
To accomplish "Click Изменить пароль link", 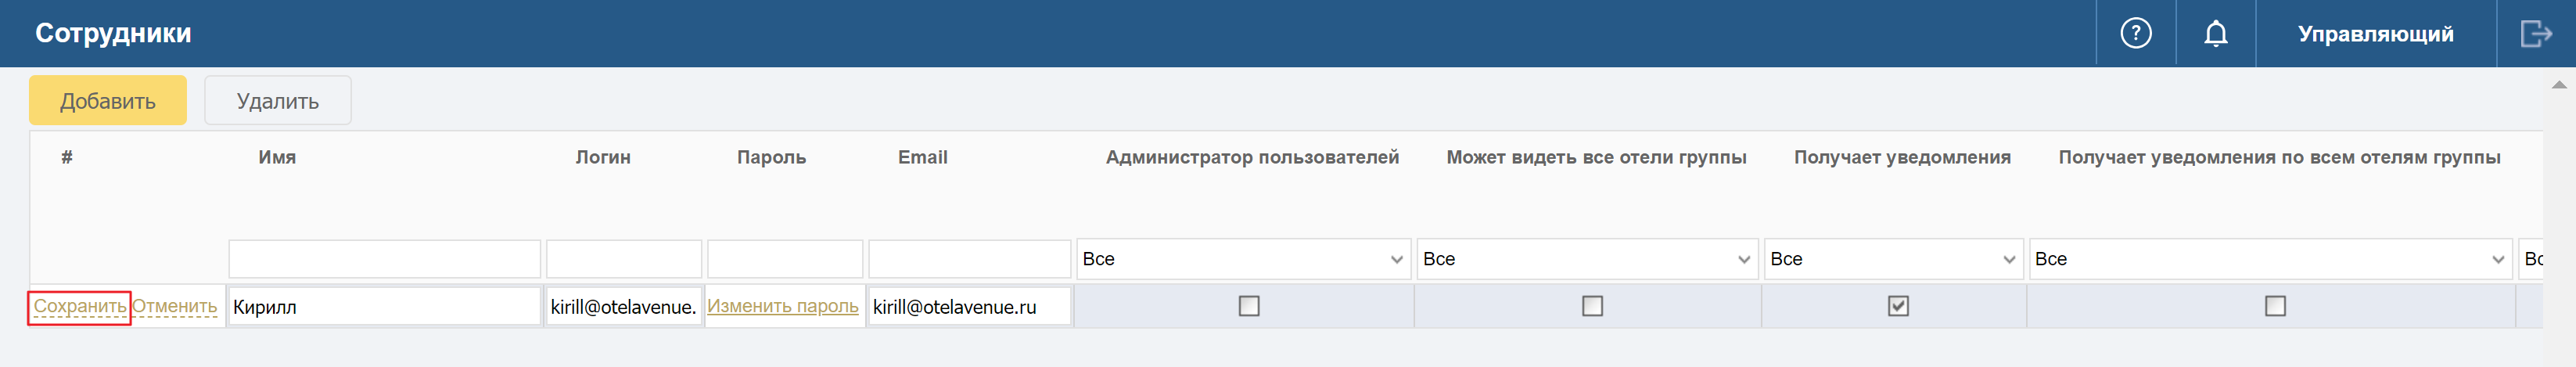I will [782, 306].
